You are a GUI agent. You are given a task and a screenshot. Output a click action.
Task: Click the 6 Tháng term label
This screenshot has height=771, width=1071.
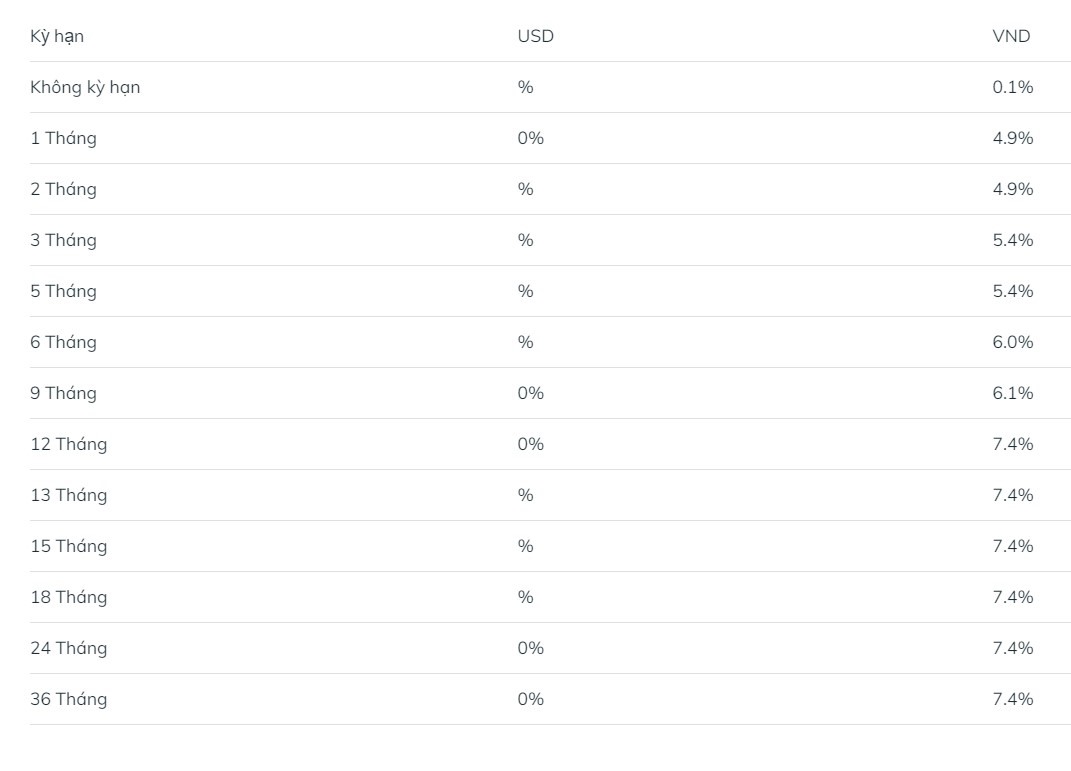[64, 342]
